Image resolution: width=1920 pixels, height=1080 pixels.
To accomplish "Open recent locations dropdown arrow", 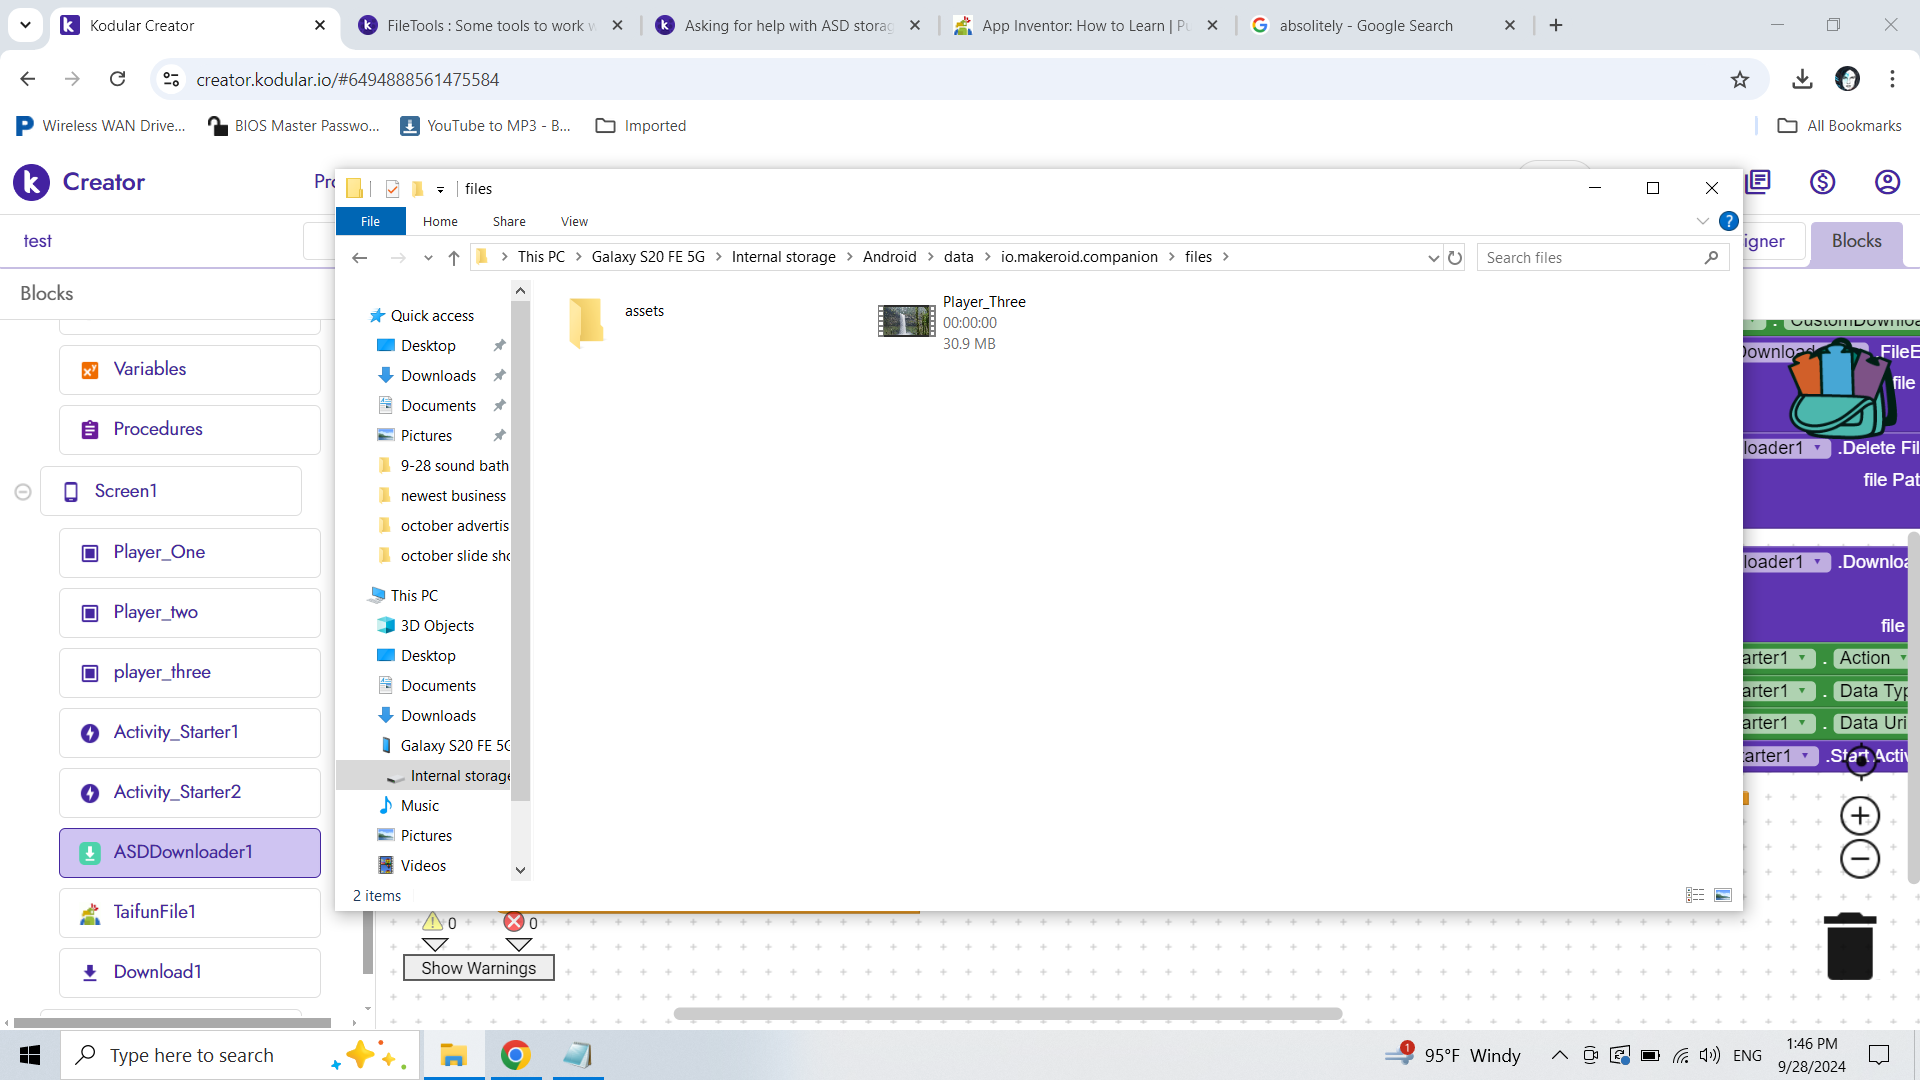I will coord(428,258).
